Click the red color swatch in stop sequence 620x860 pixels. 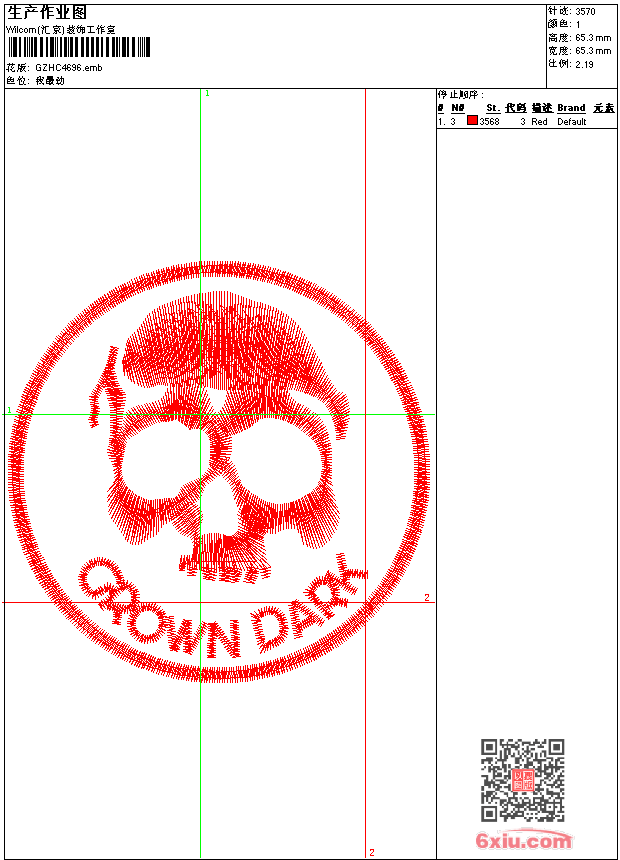coord(472,121)
